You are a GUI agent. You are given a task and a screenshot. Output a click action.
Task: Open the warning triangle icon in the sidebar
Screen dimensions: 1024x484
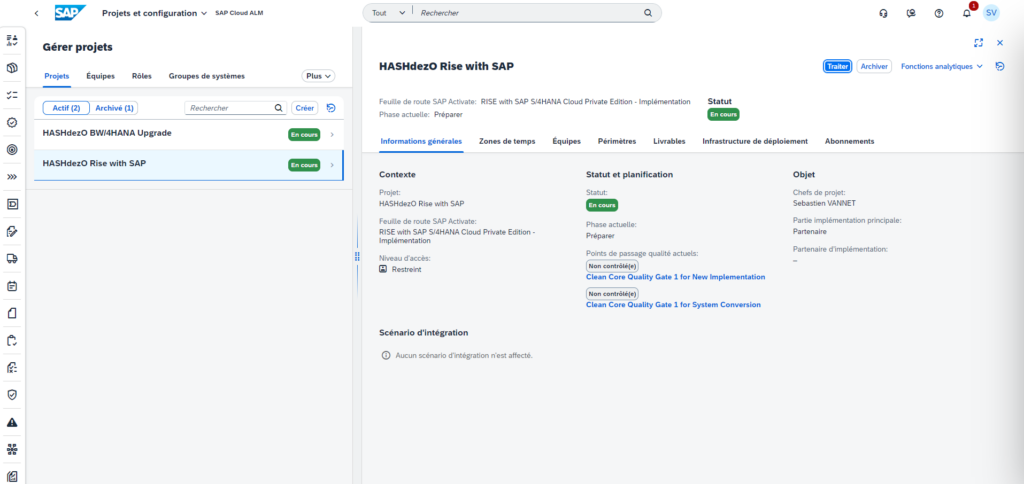12,422
